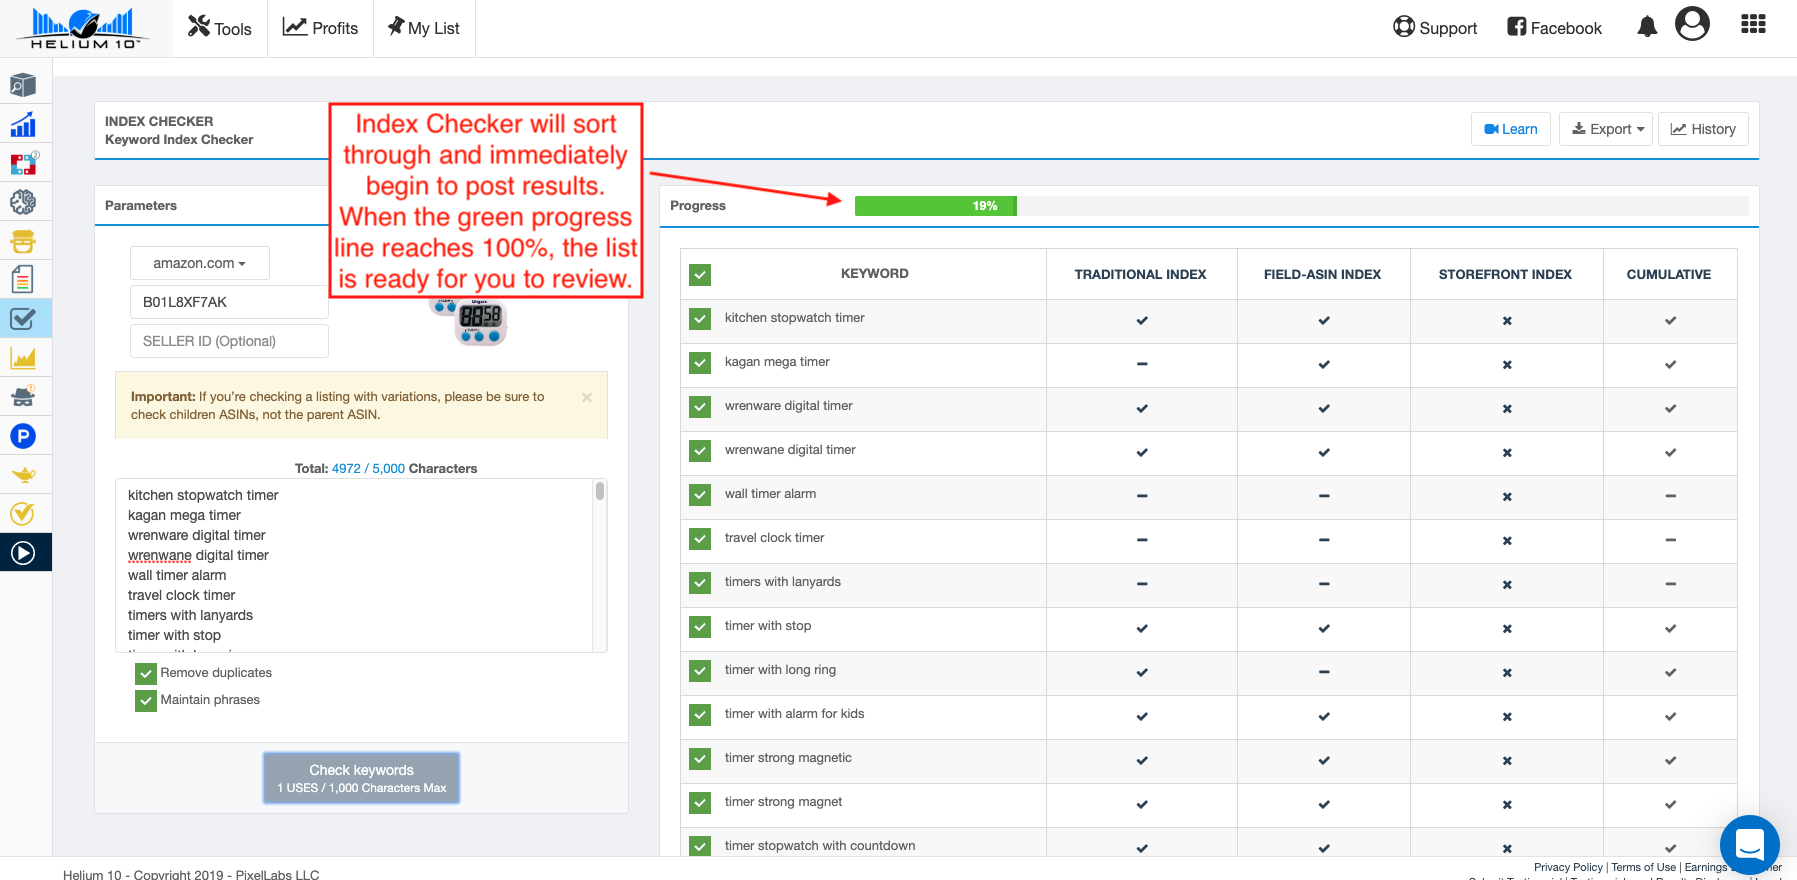Click the Helium 10 logo
Screen dimensions: 1797x880
(x=84, y=28)
